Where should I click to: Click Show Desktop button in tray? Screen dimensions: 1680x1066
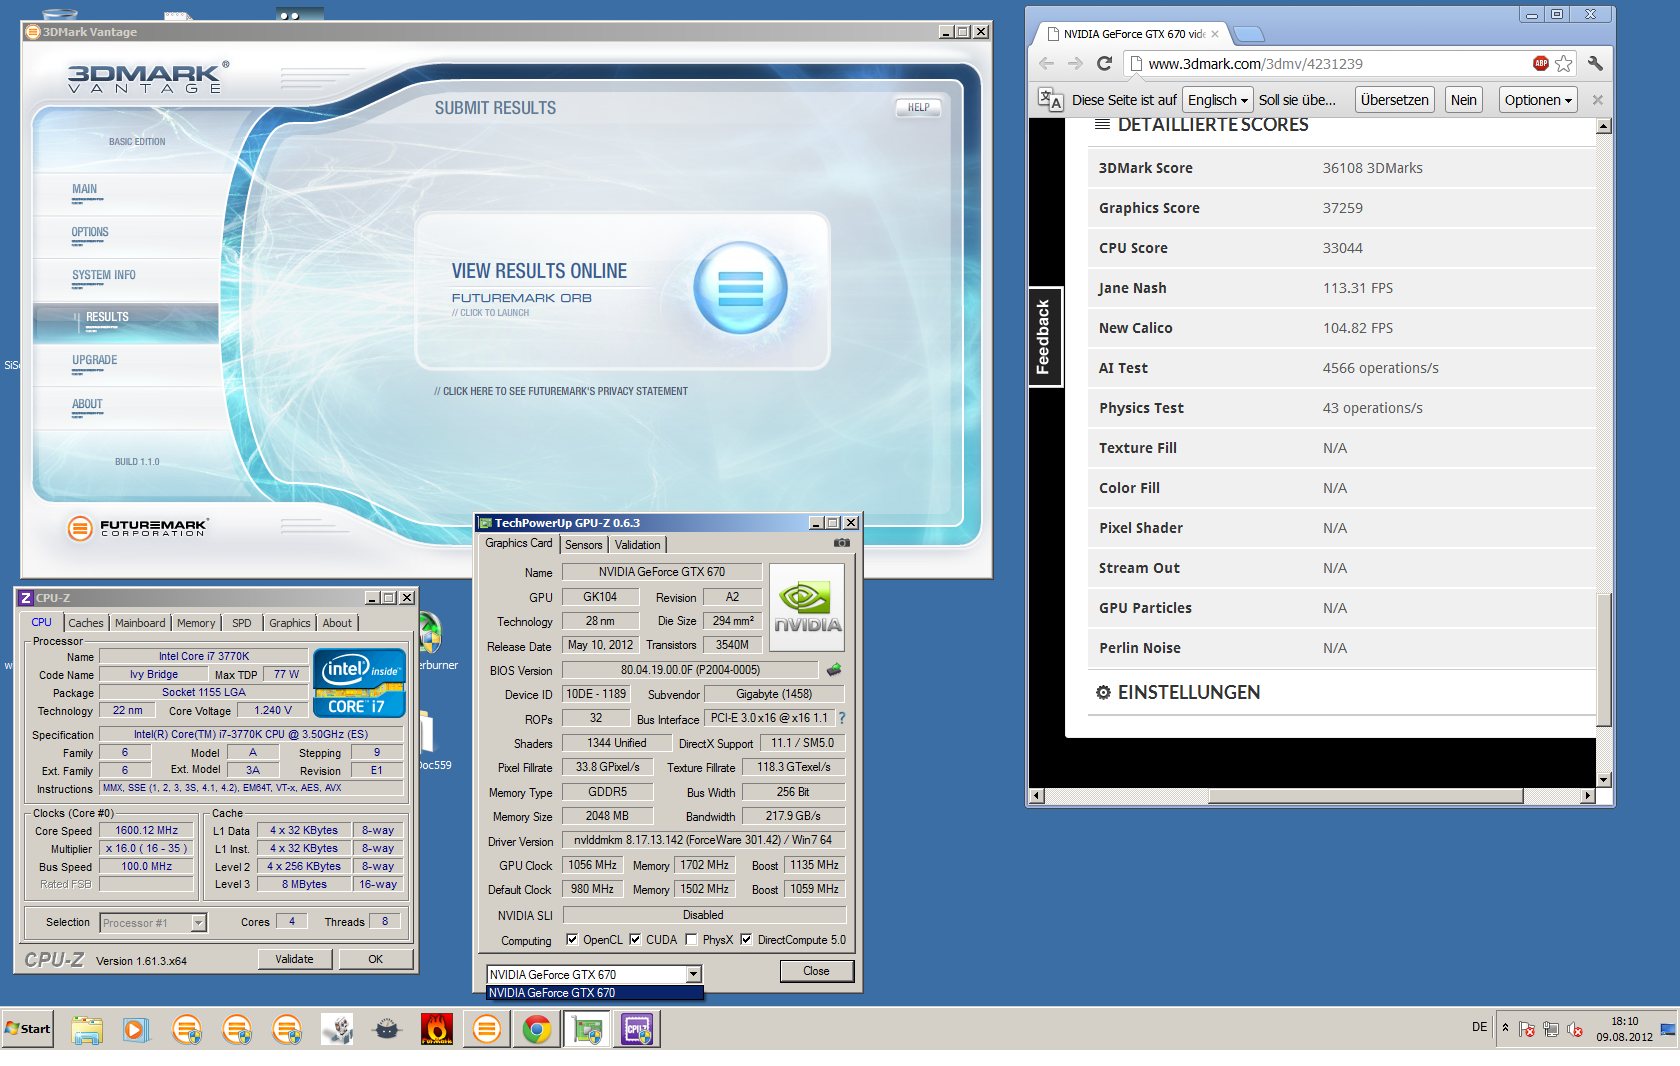coord(1668,1029)
